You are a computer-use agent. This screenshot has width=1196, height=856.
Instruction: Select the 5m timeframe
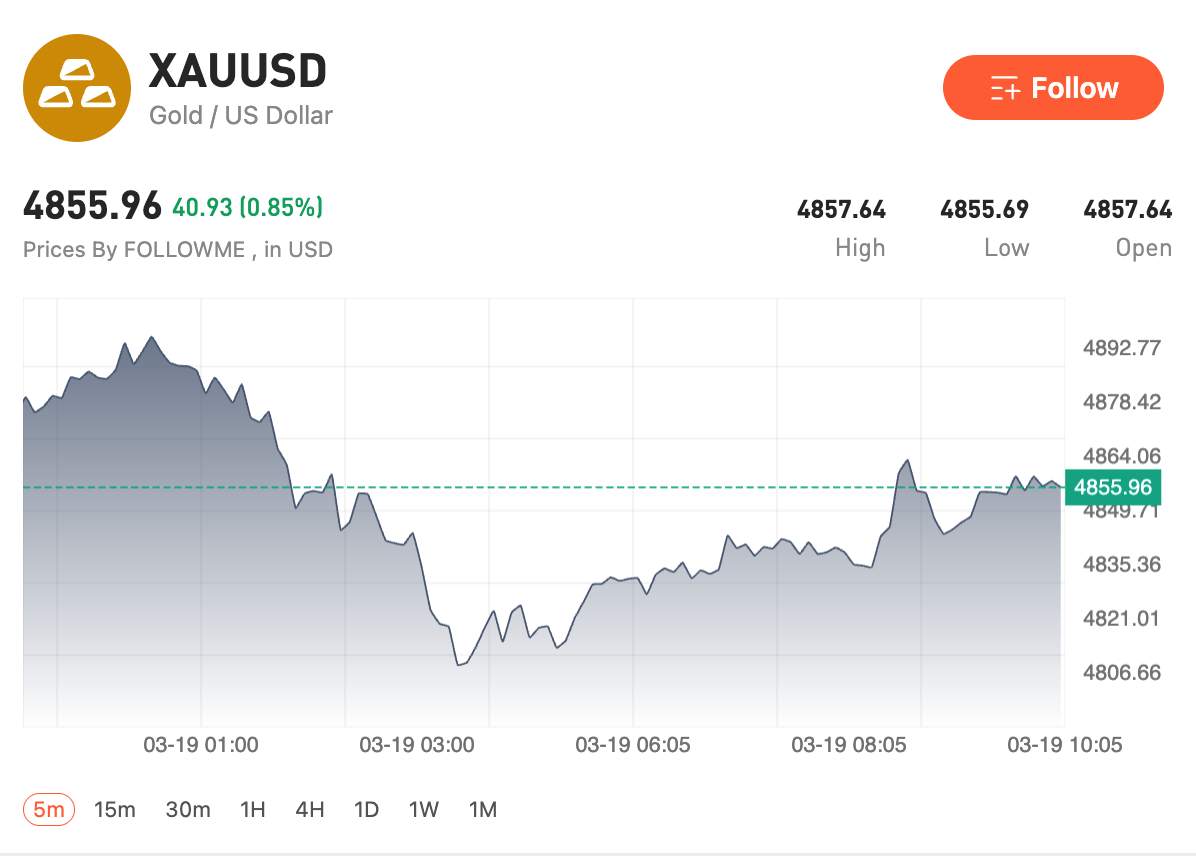[47, 810]
